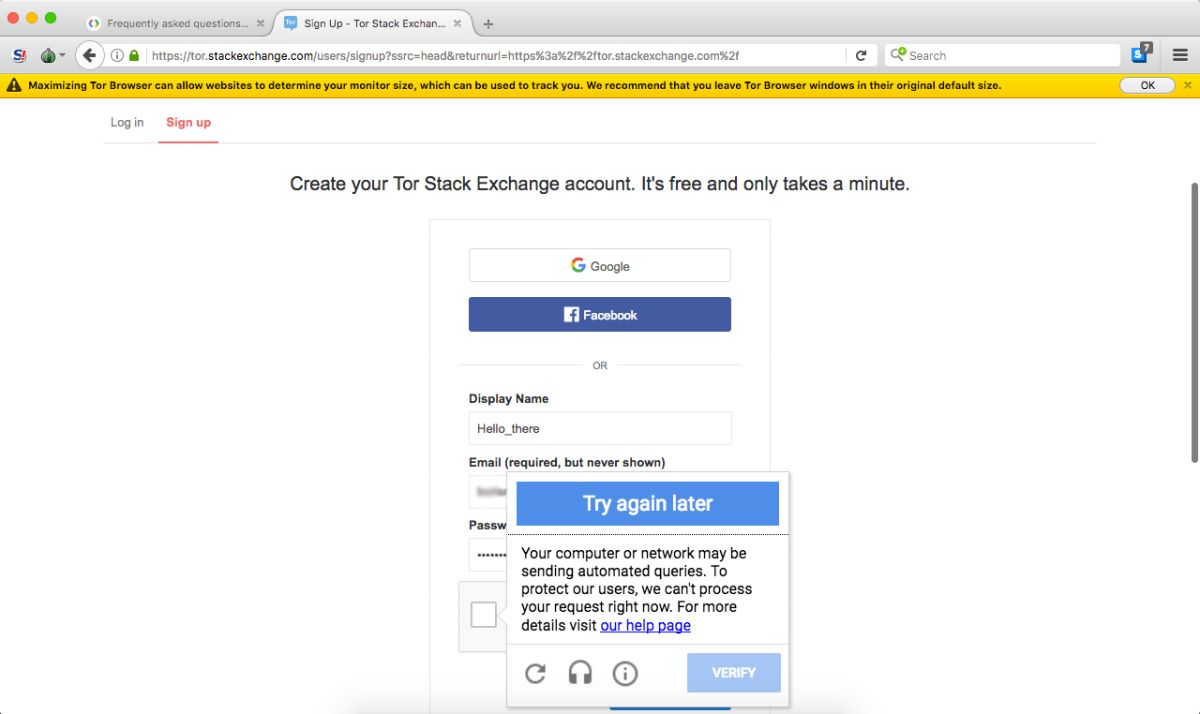The height and width of the screenshot is (714, 1200).
Task: Open a new tab with the plus button
Action: 489,24
